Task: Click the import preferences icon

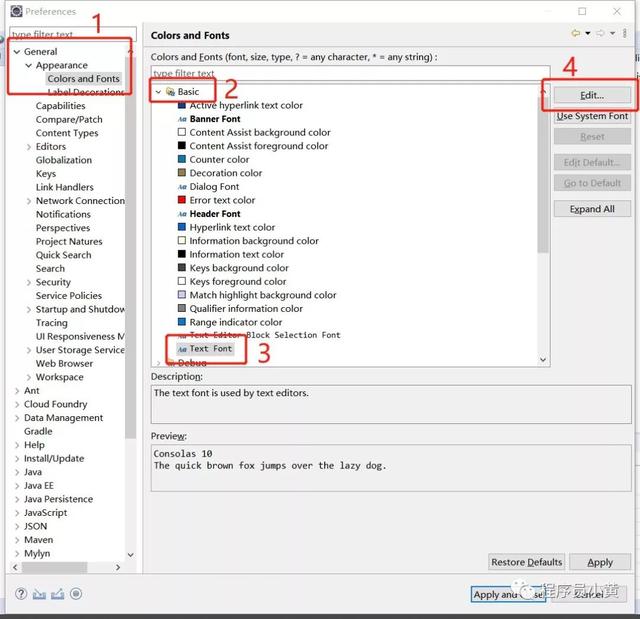Action: click(39, 594)
